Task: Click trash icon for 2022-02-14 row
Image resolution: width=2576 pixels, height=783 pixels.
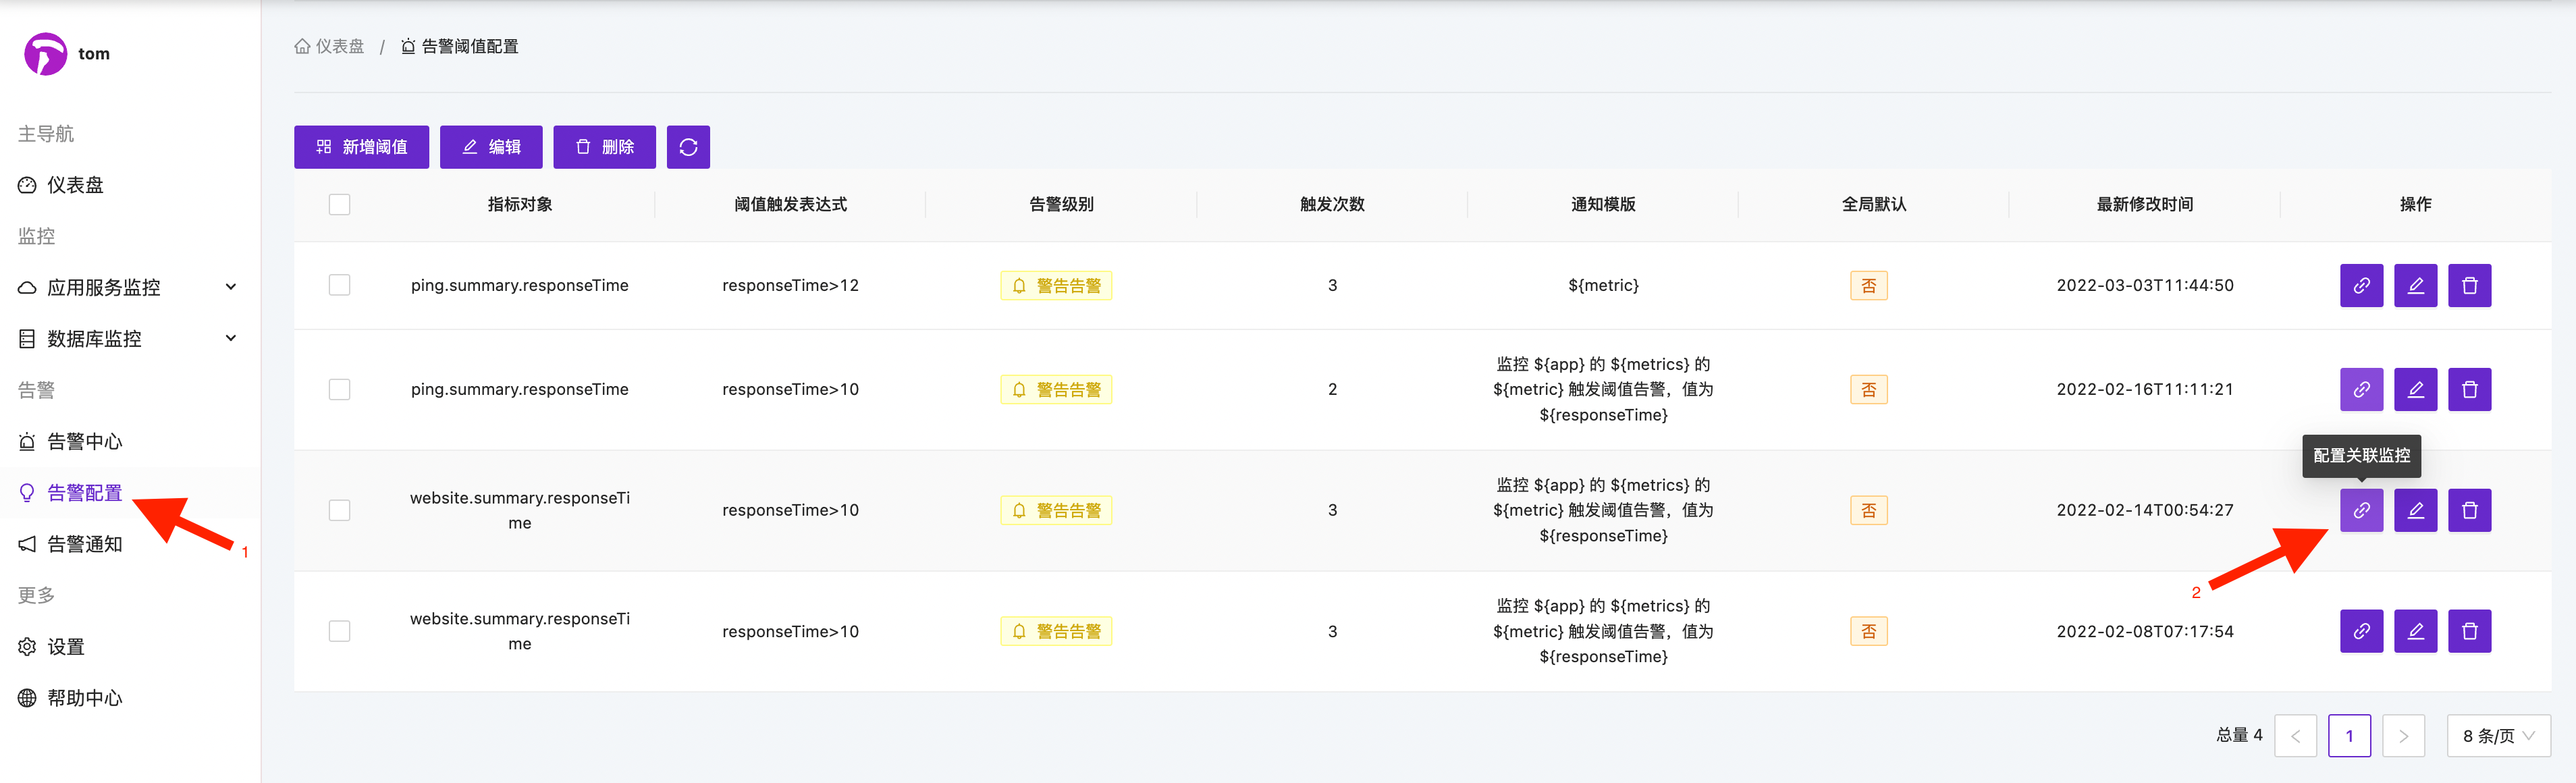Action: point(2469,510)
